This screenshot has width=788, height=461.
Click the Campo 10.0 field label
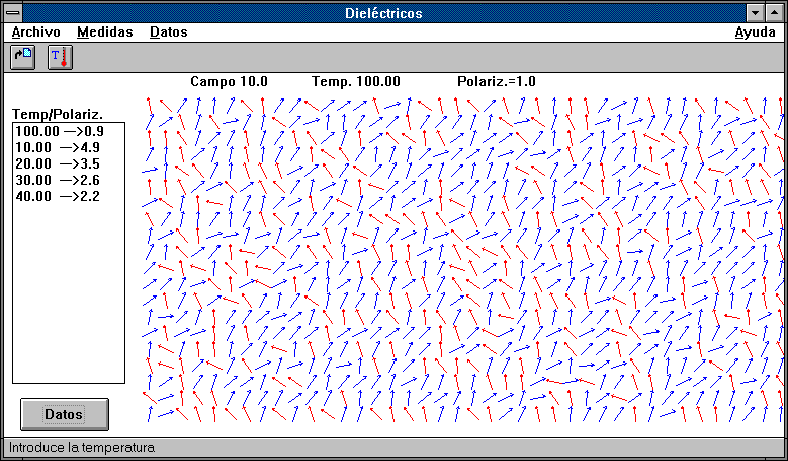pyautogui.click(x=229, y=81)
